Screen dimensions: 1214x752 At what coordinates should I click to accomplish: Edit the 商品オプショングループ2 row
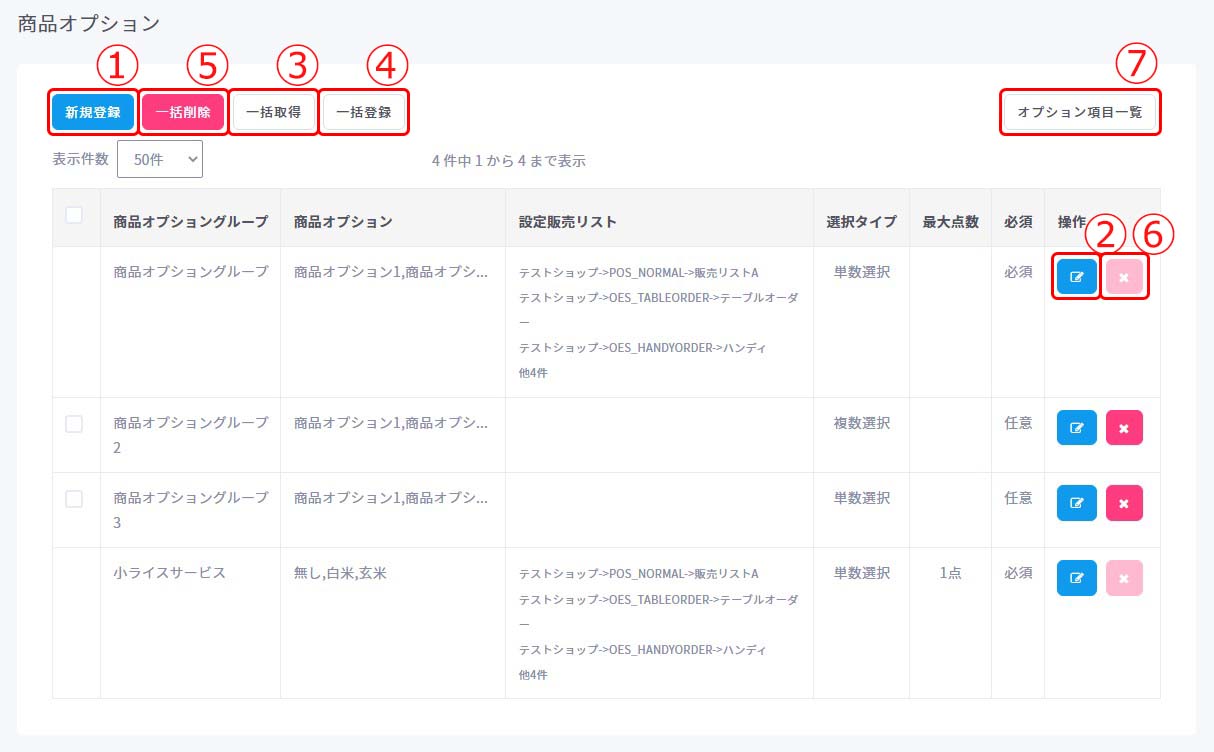pos(1077,427)
